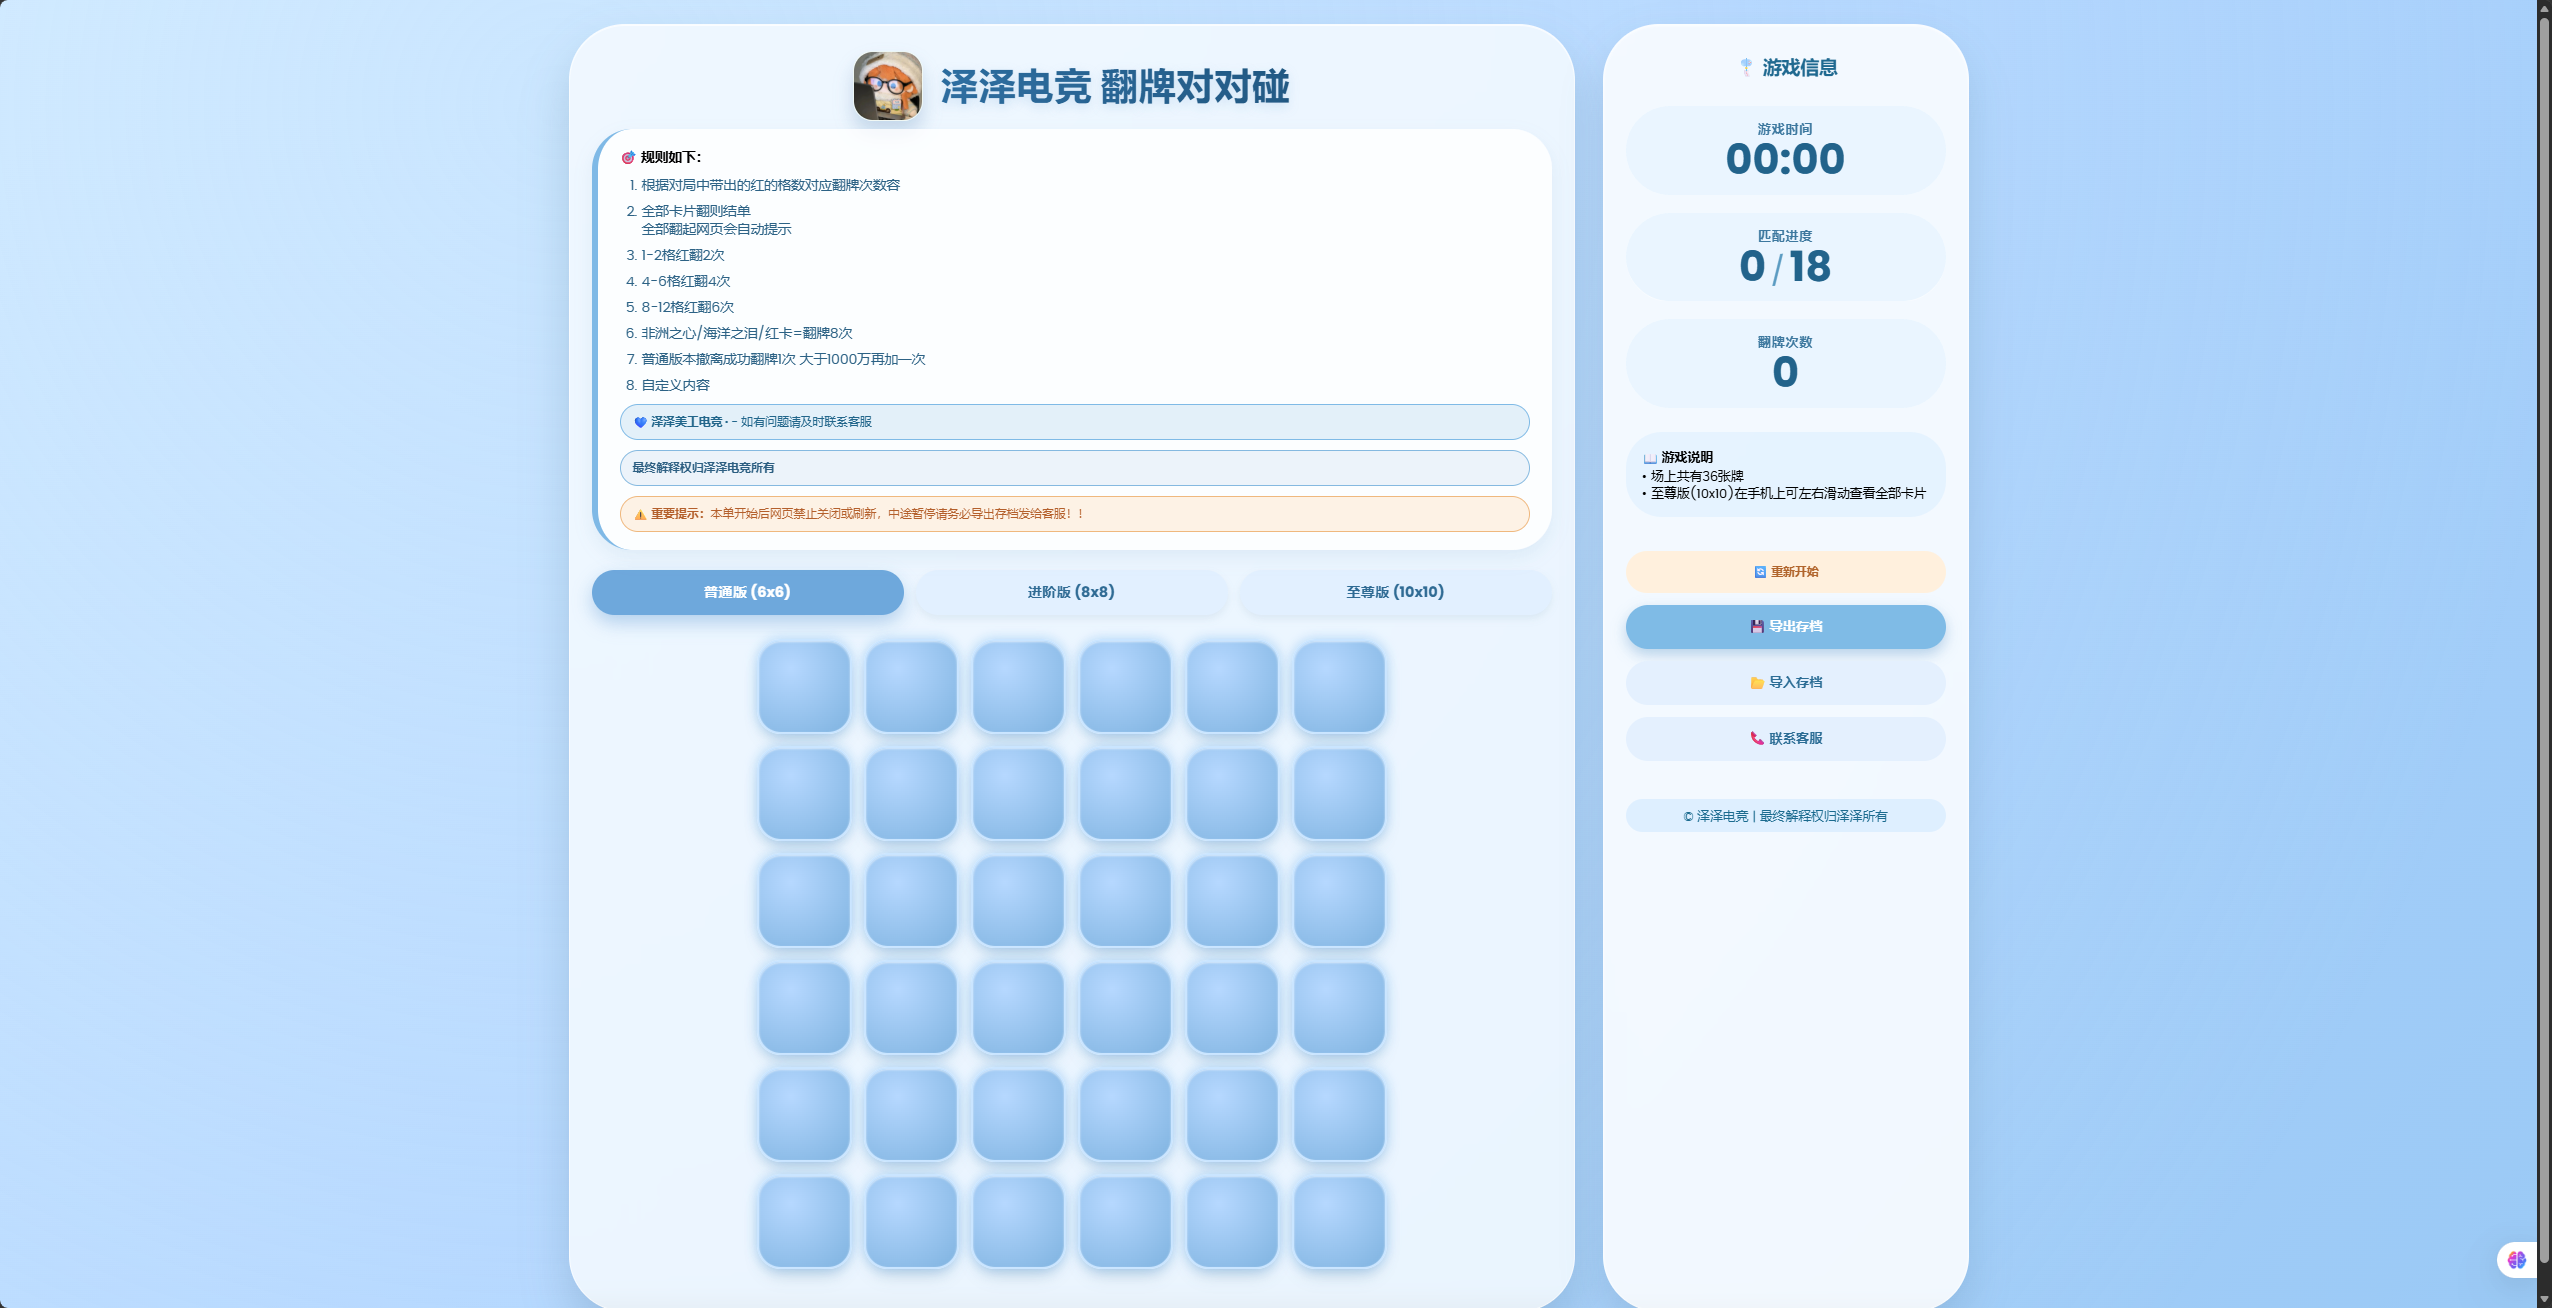Flip the fifth card in the fifth row
The width and height of the screenshot is (2552, 1308).
pyautogui.click(x=1232, y=1115)
